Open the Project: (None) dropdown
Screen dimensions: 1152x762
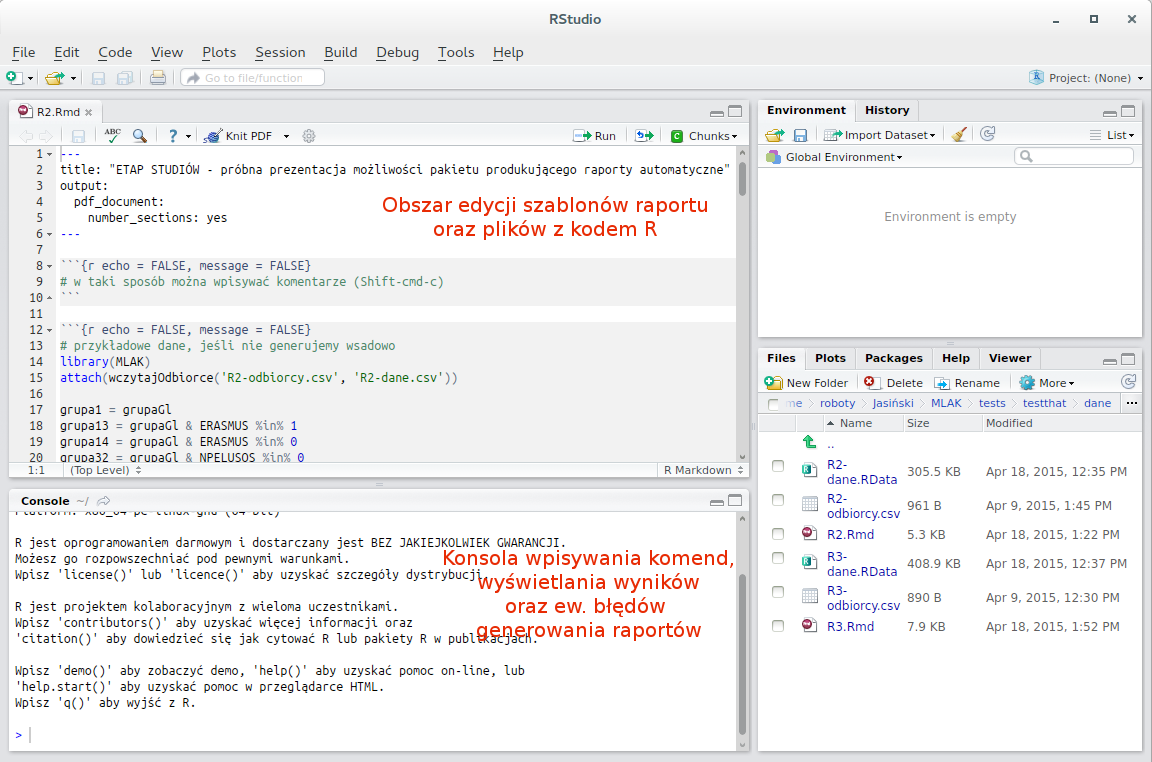pyautogui.click(x=1087, y=78)
